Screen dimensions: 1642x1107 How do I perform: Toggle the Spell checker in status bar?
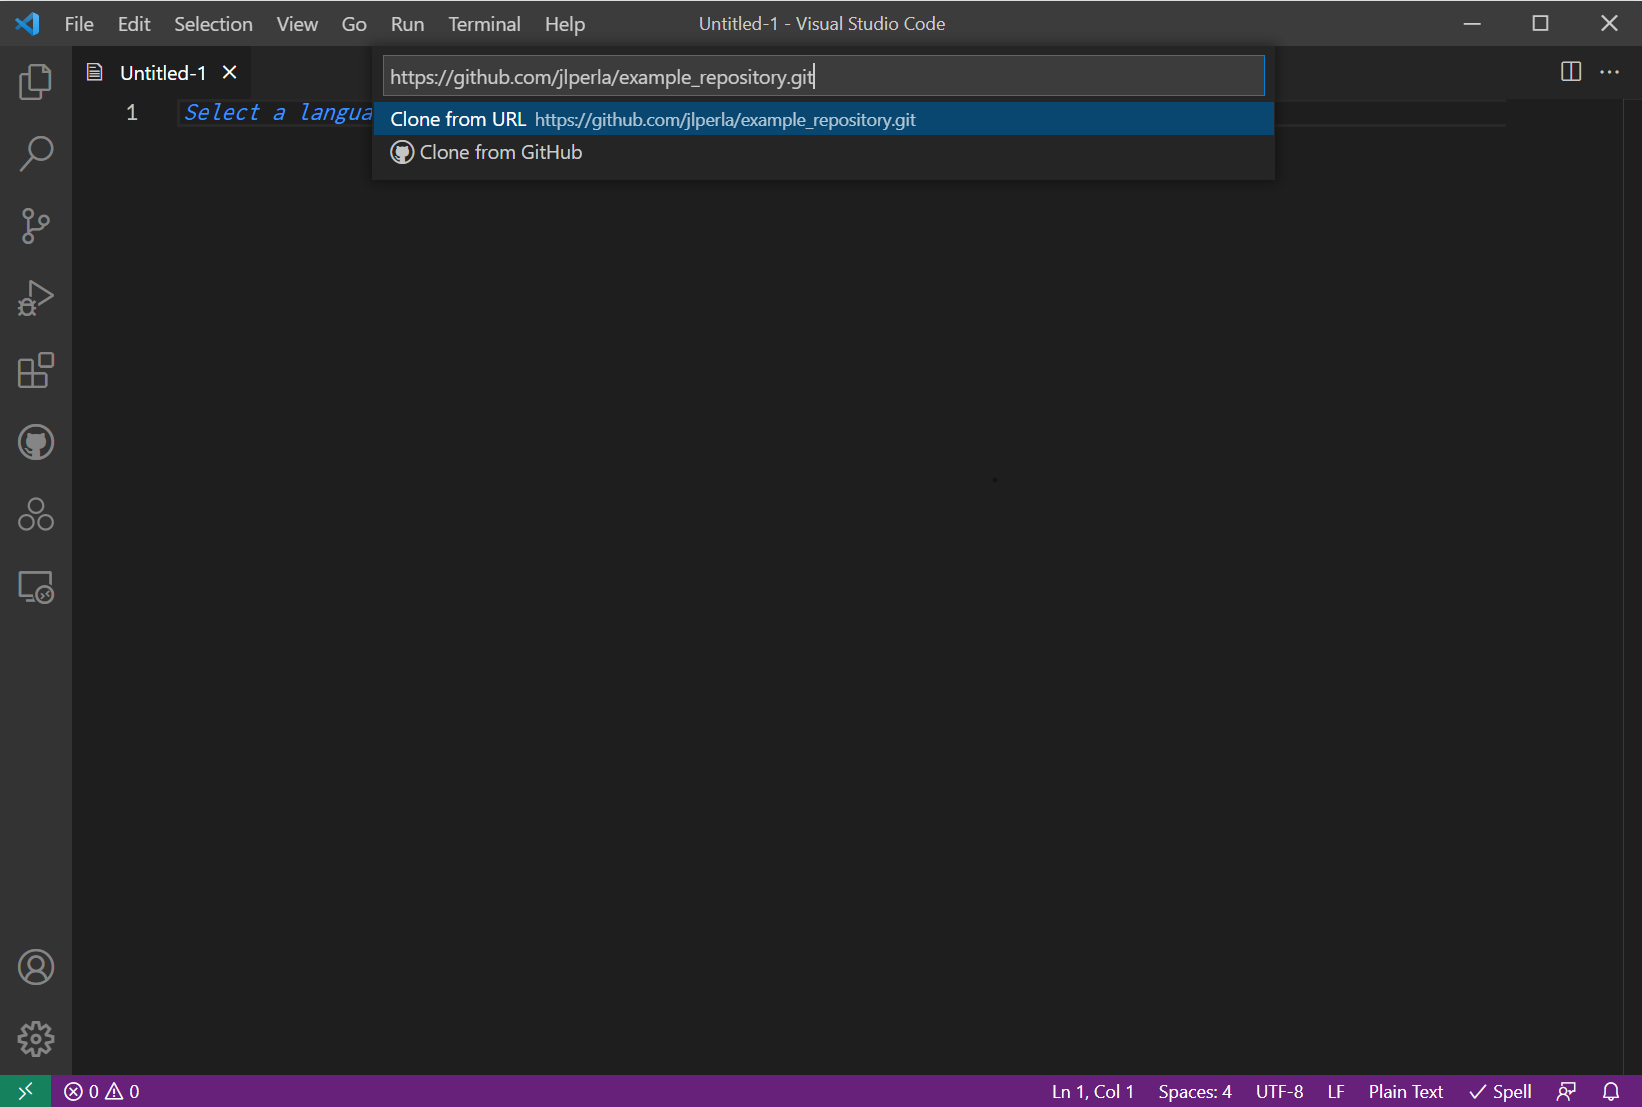tap(1500, 1091)
